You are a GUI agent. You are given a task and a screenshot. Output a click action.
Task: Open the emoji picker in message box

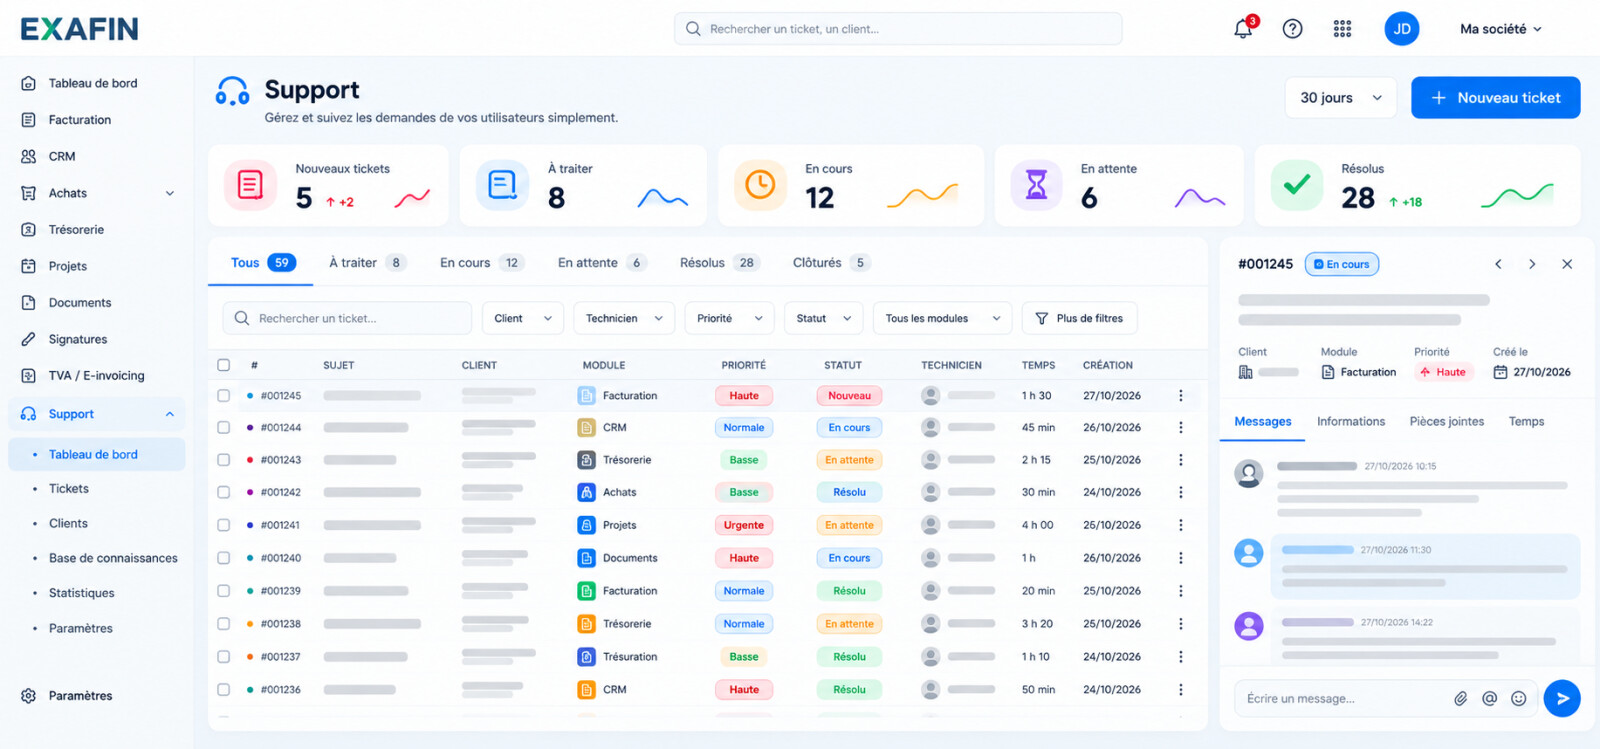(x=1519, y=699)
